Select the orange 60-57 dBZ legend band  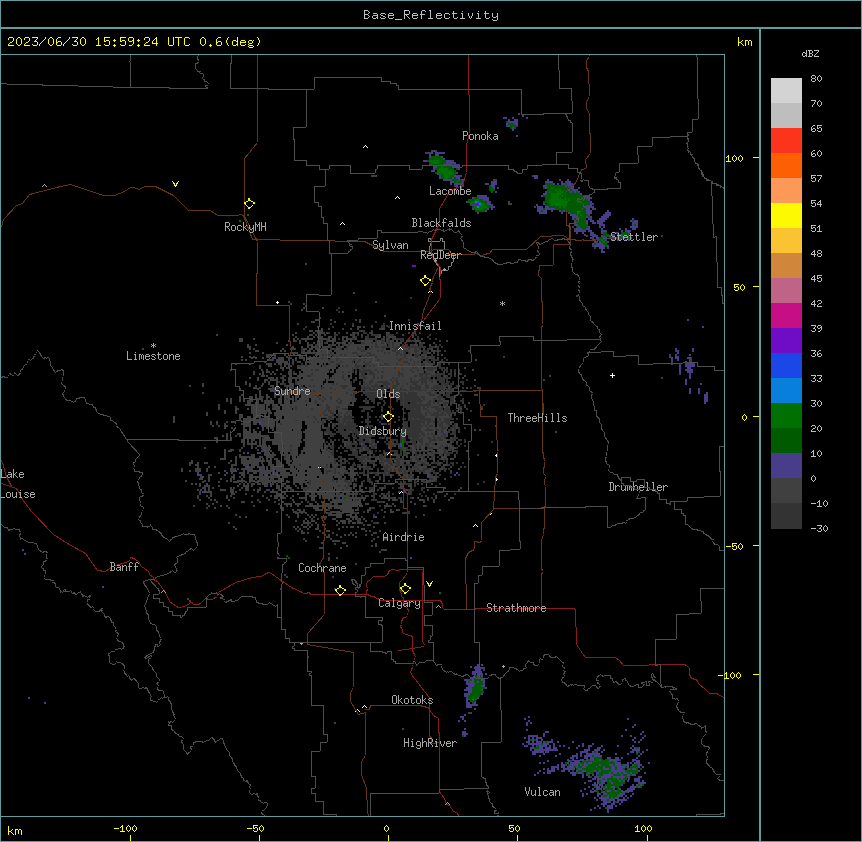tap(786, 165)
